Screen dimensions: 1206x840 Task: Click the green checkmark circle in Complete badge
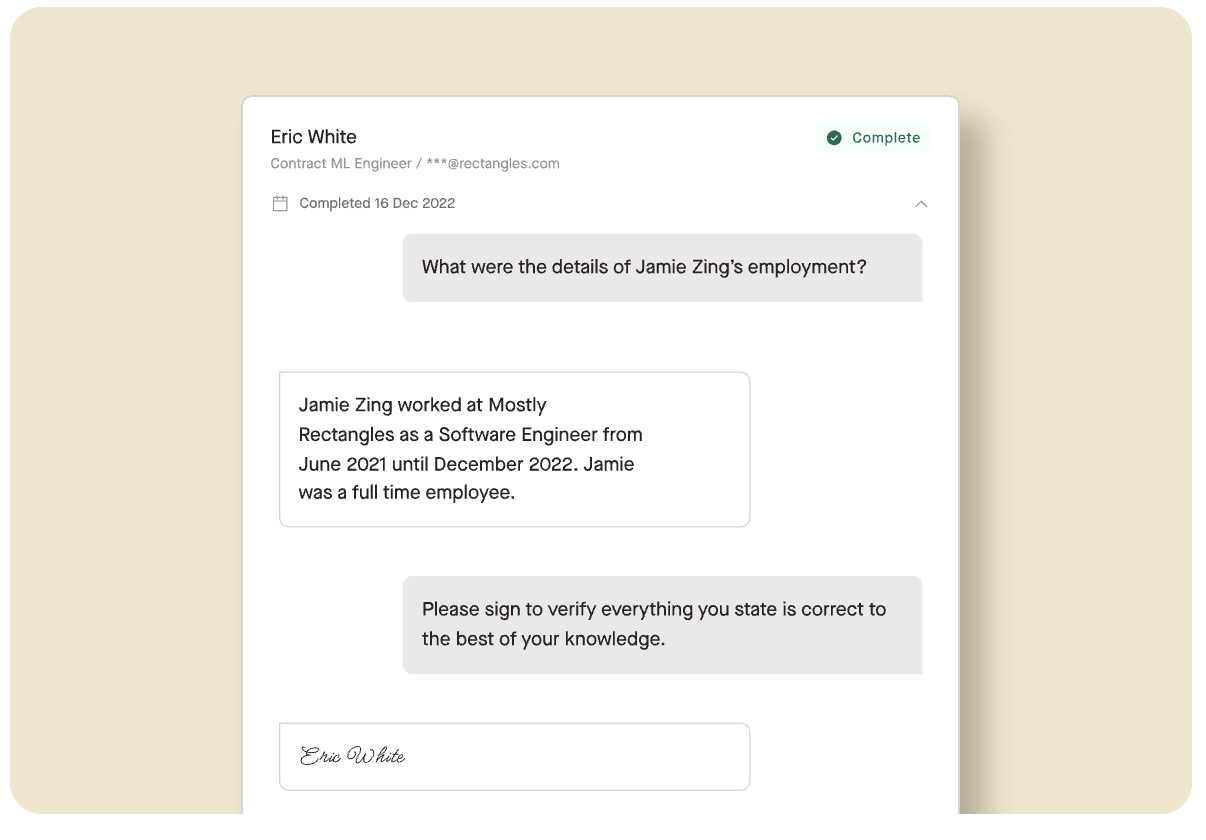(833, 137)
